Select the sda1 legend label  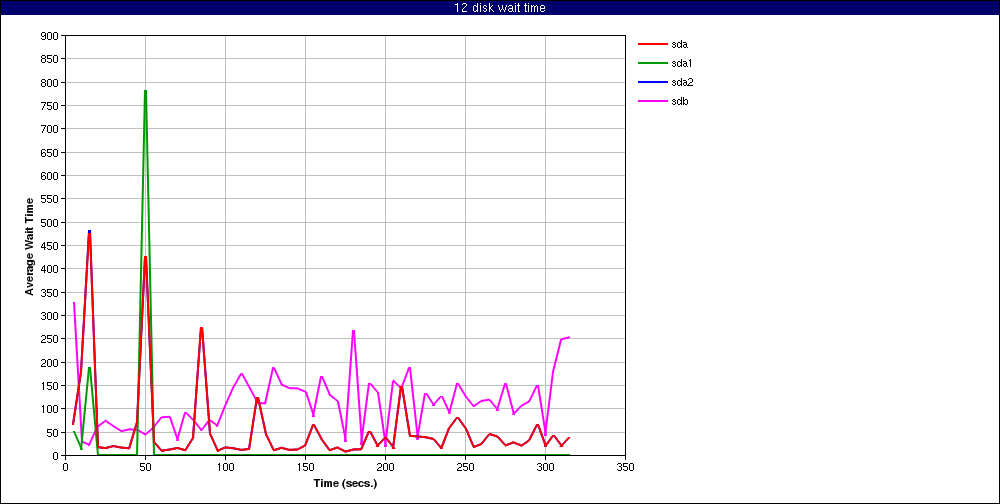coord(681,63)
